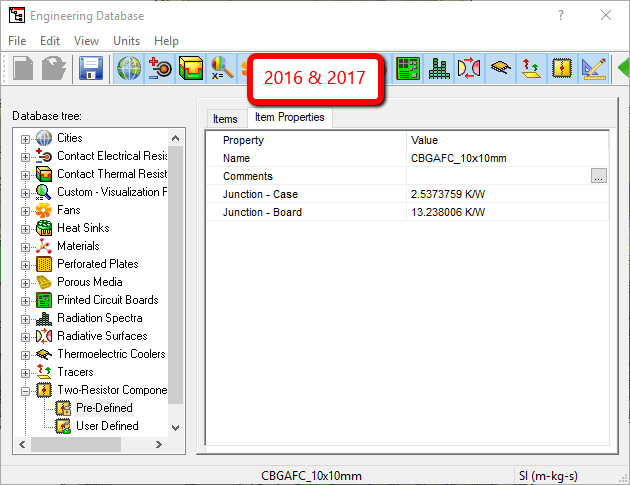The height and width of the screenshot is (485, 630).
Task: Switch to the Items tab
Action: coord(225,119)
